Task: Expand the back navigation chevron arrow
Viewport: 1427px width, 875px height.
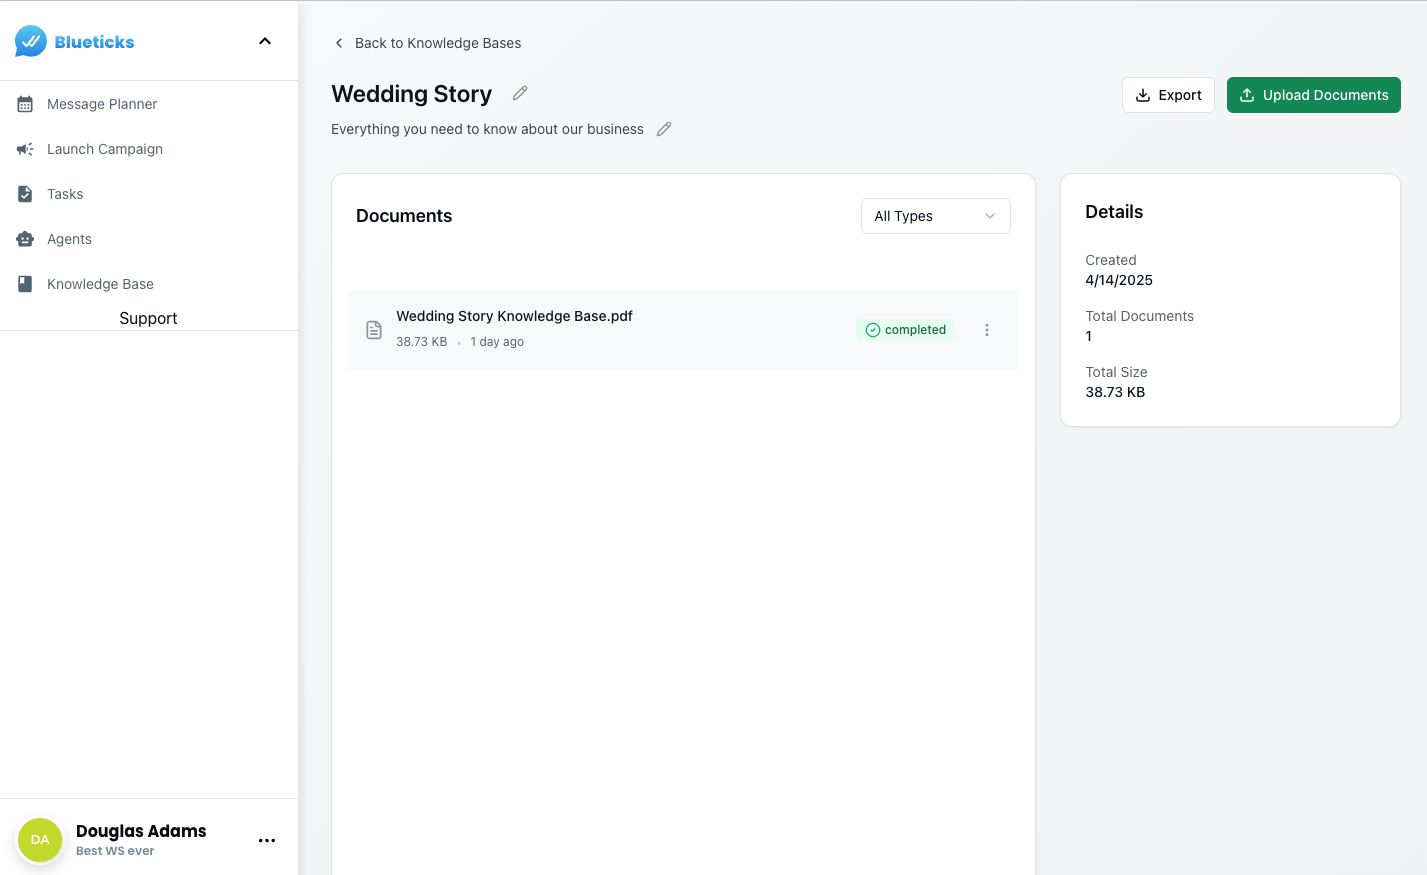Action: tap(339, 43)
